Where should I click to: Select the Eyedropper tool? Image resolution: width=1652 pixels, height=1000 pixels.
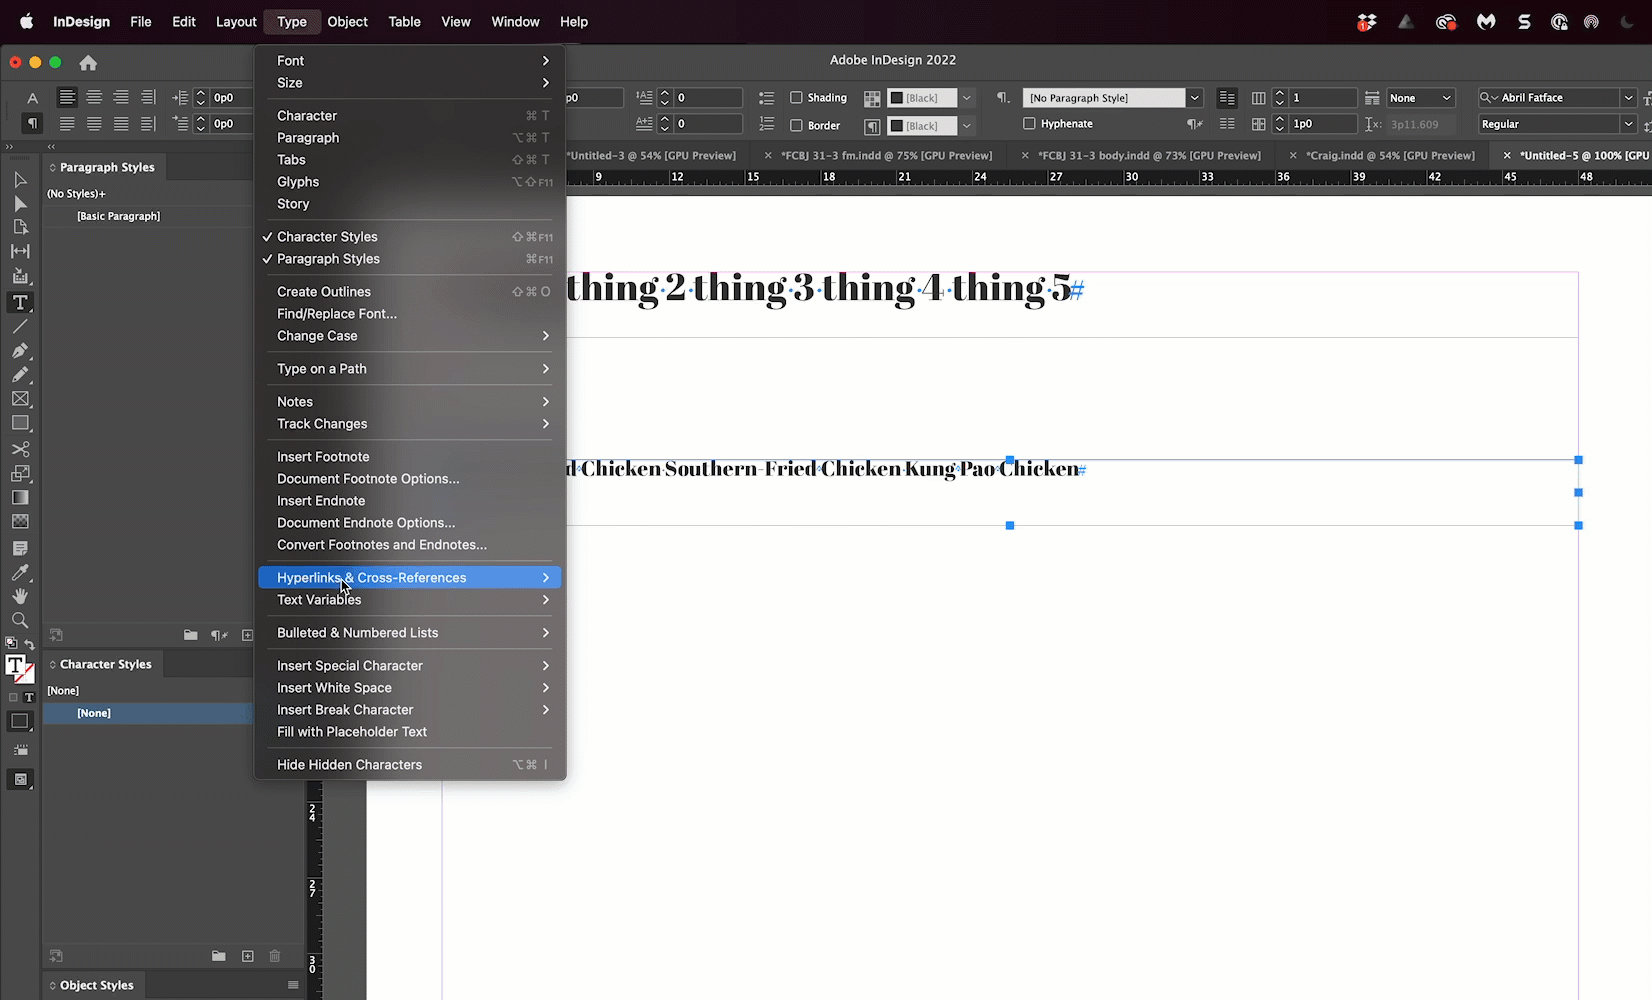20,573
